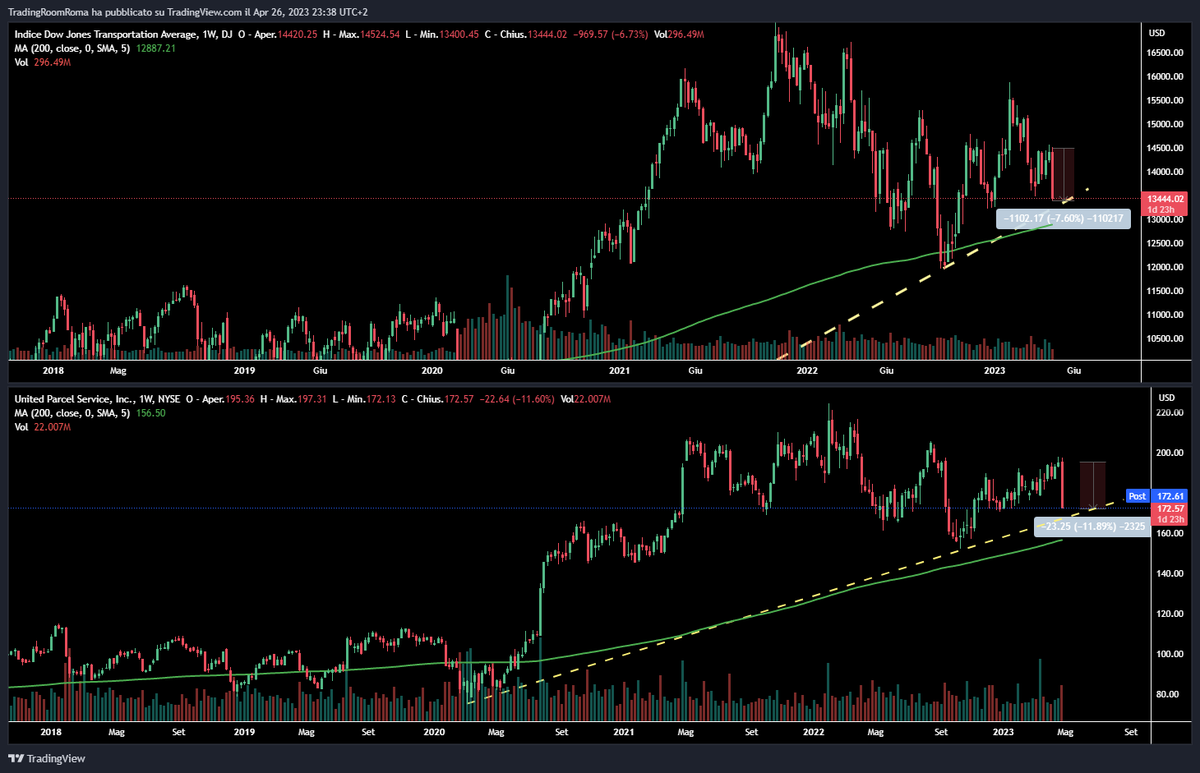Click the Vol 22.007M indicator under UPS MA
1200x773 pixels.
(43, 427)
